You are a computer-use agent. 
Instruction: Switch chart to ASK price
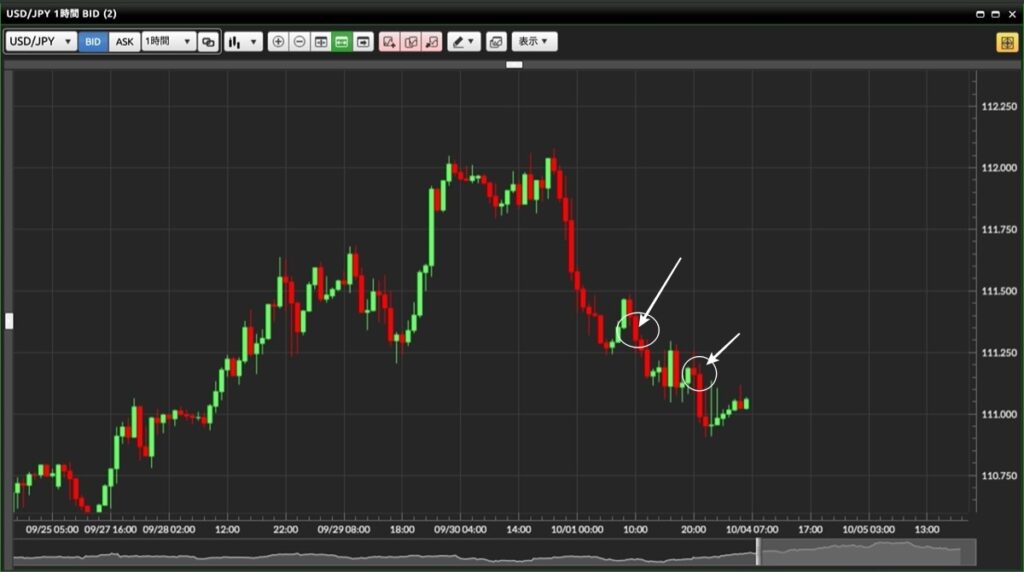point(124,42)
